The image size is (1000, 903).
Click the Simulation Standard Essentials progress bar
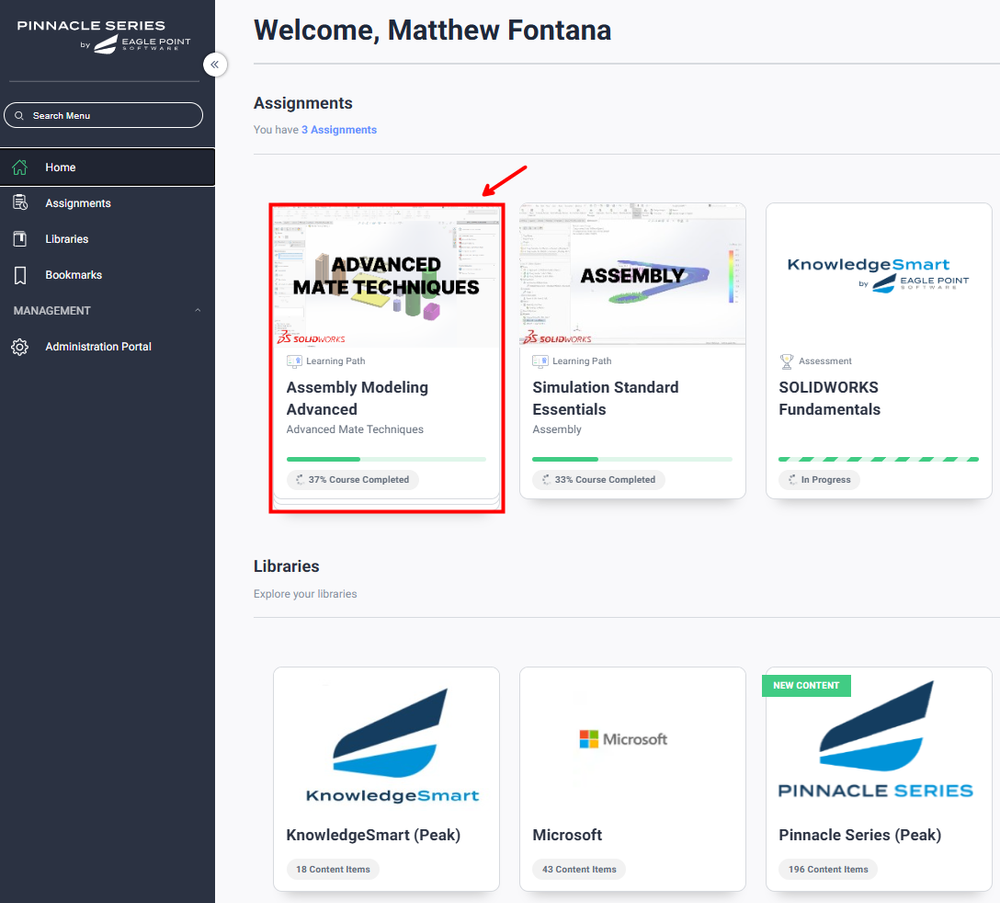[x=633, y=459]
